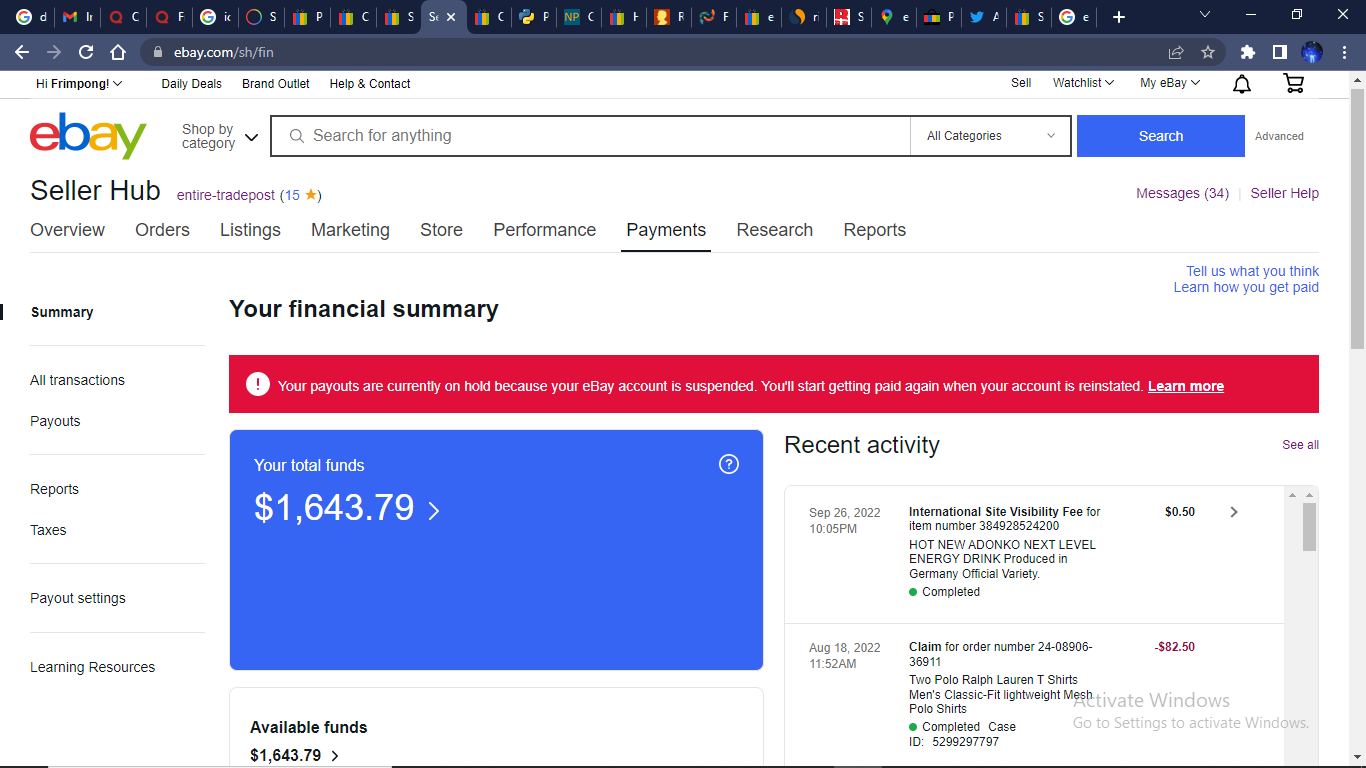1366x768 pixels.
Task: Select Summary in left sidebar
Action: click(x=62, y=312)
